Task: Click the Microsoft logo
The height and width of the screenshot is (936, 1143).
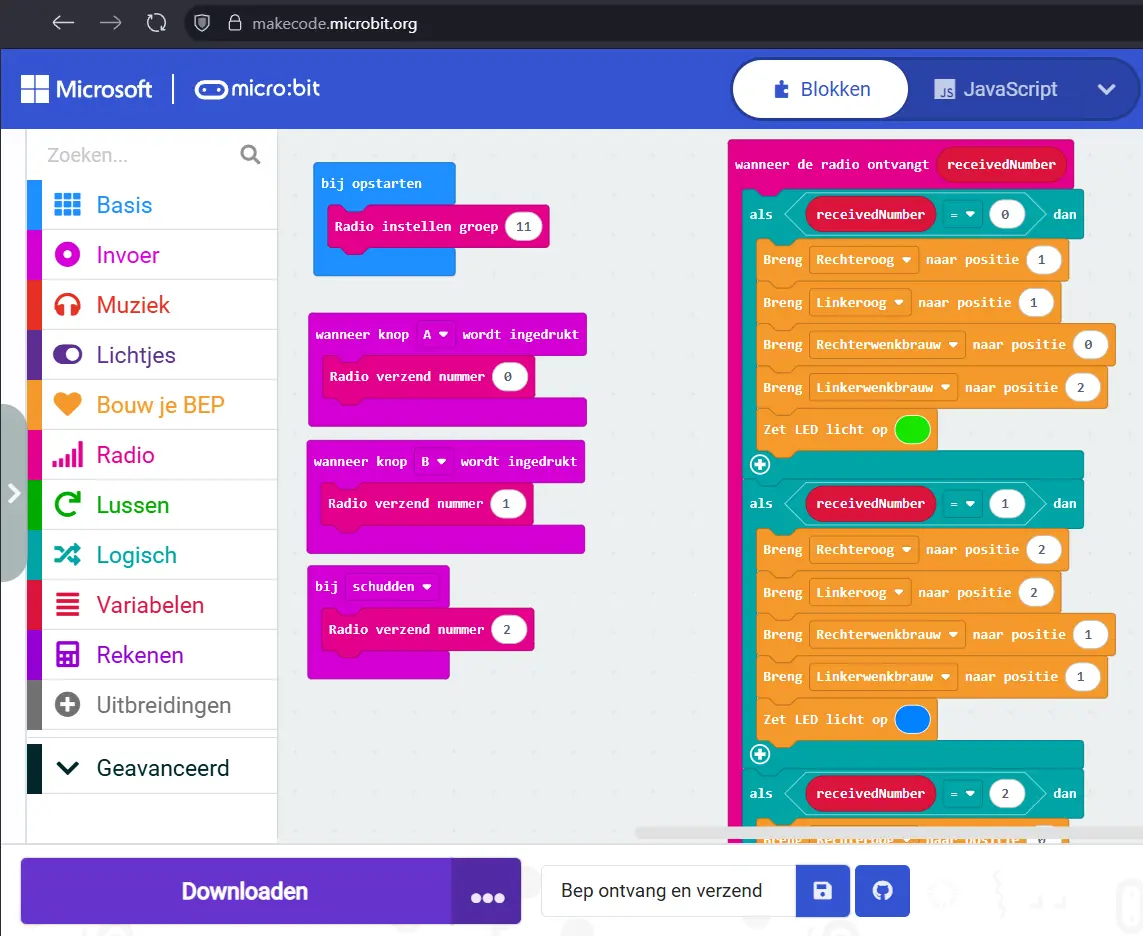Action: [87, 89]
